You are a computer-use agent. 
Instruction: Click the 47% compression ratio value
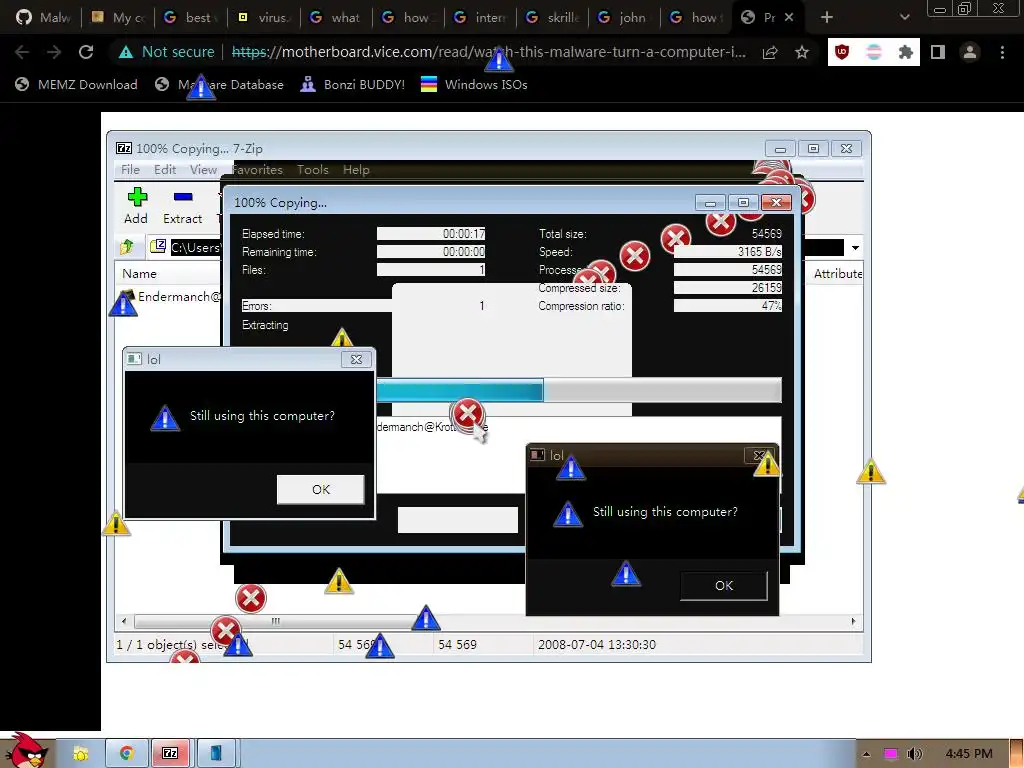pyautogui.click(x=728, y=306)
